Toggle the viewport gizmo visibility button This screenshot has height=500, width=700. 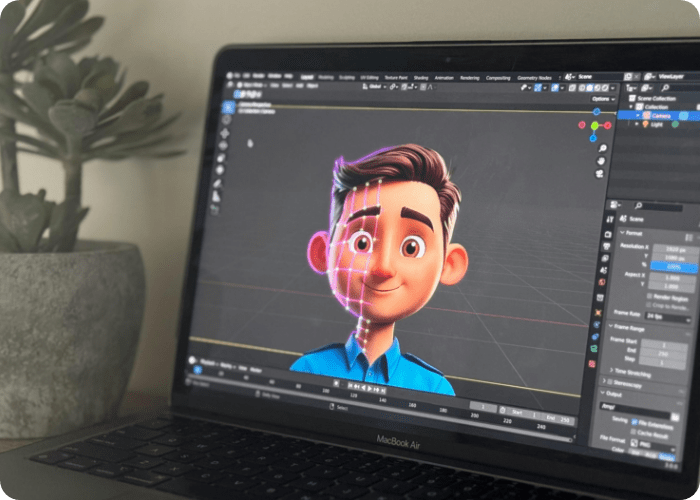pyautogui.click(x=538, y=88)
